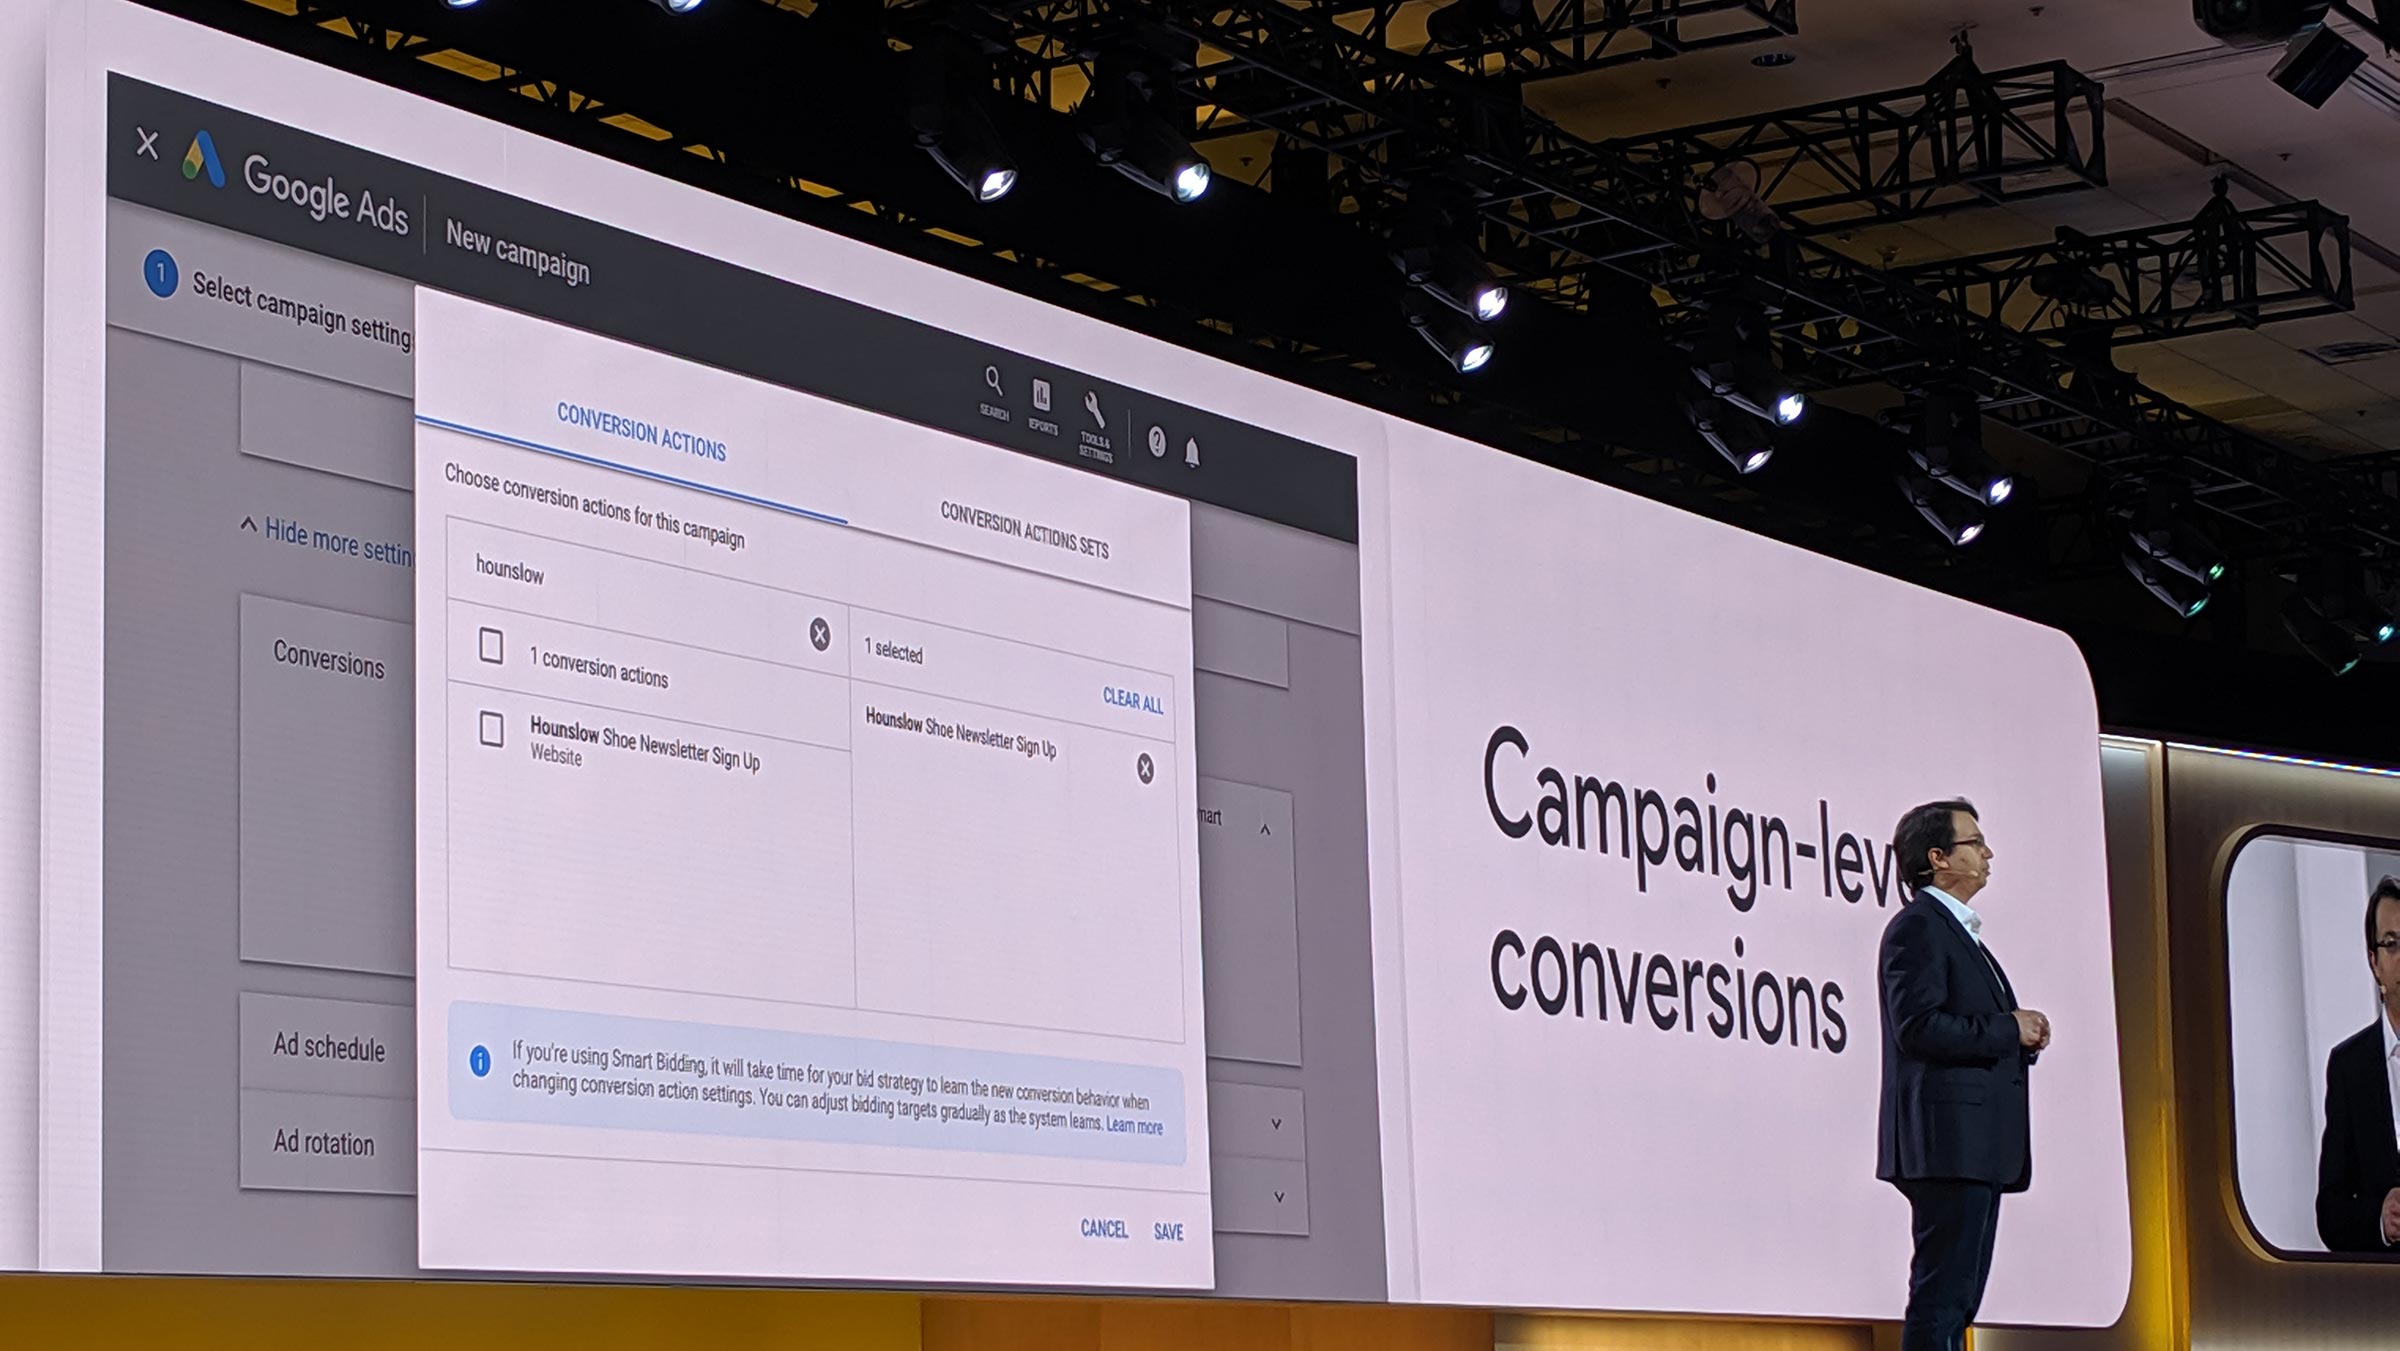
Task: Click the Google Ads logo icon
Action: (204, 160)
